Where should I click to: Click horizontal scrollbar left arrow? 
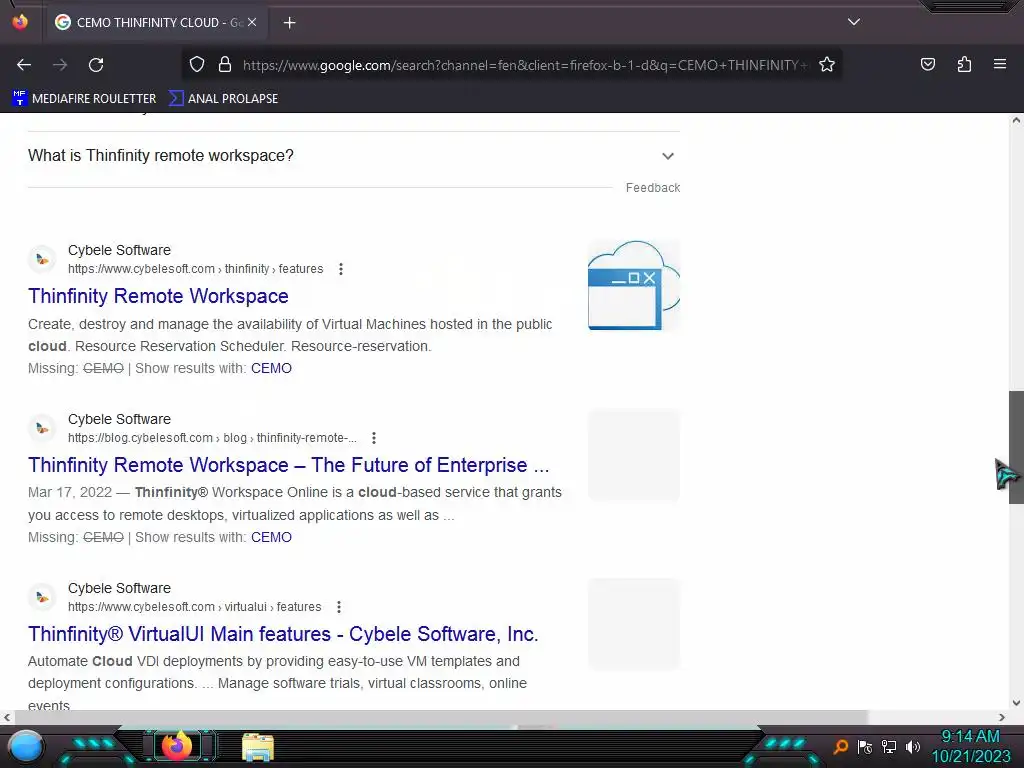pos(7,717)
